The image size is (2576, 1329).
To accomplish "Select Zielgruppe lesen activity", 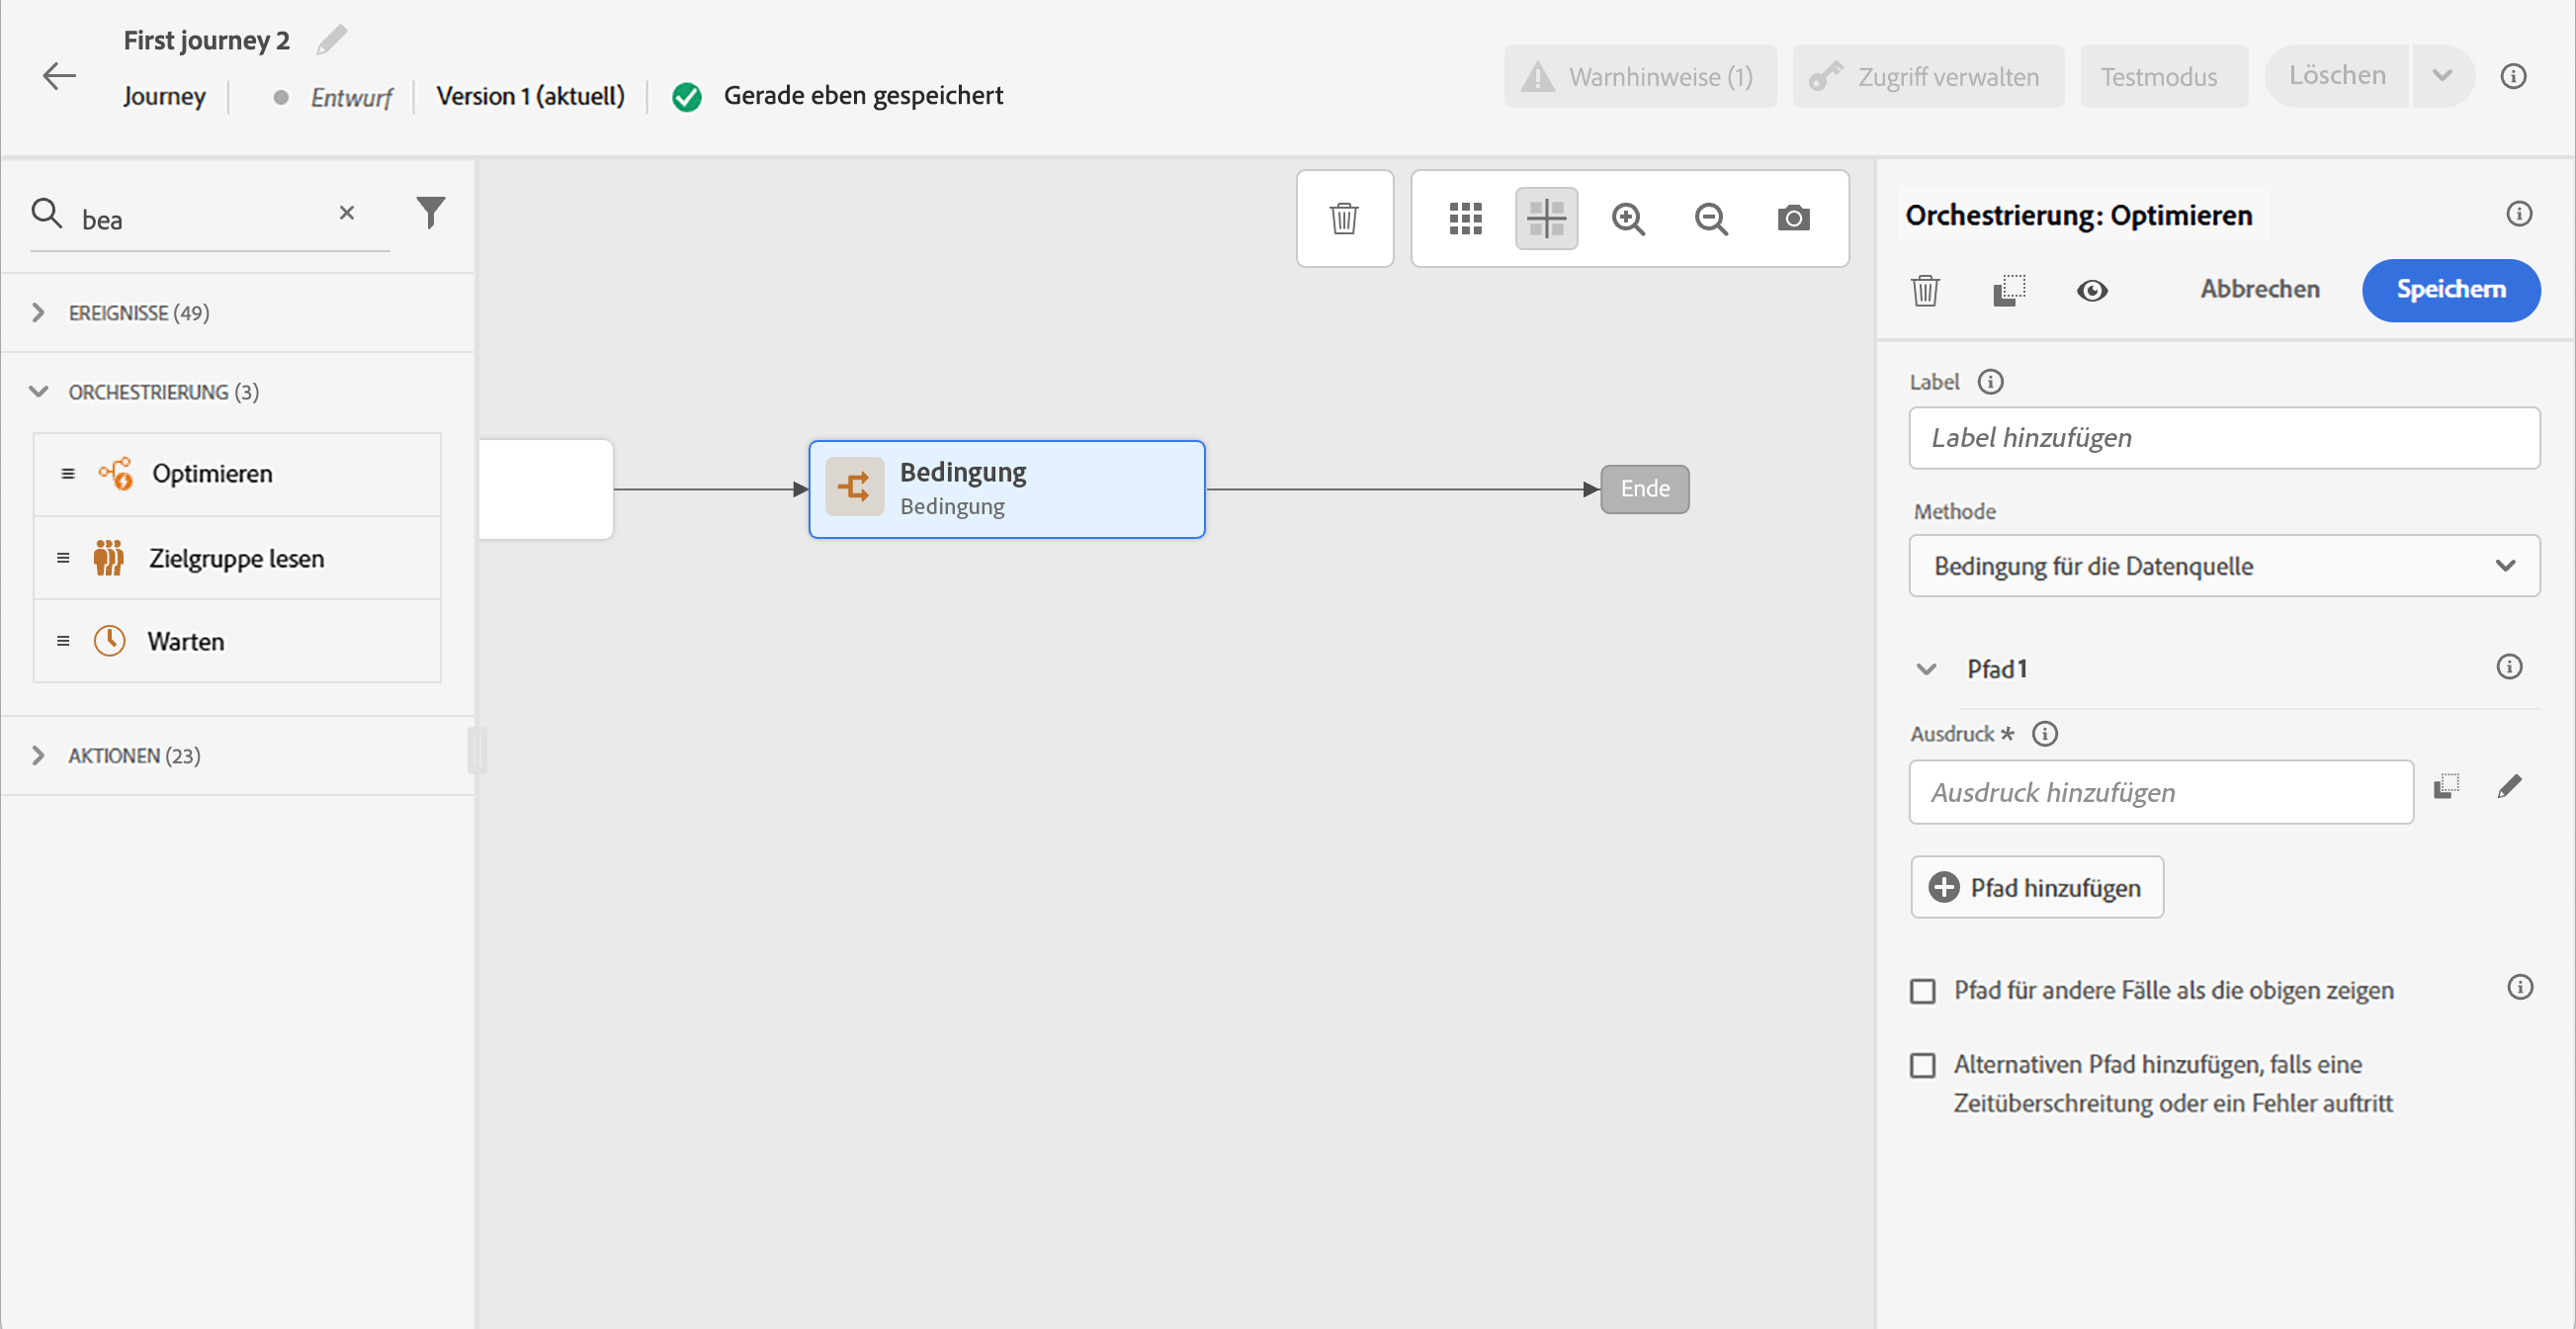I will [x=236, y=558].
